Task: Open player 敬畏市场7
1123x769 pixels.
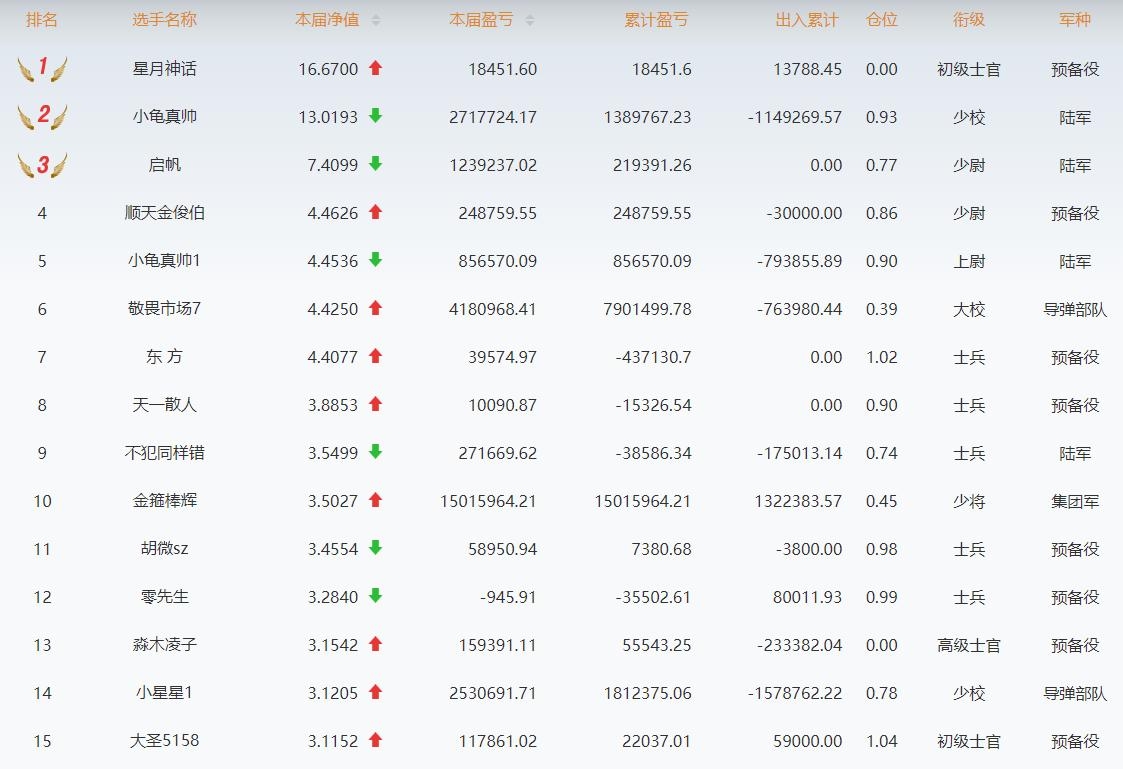Action: (x=164, y=309)
